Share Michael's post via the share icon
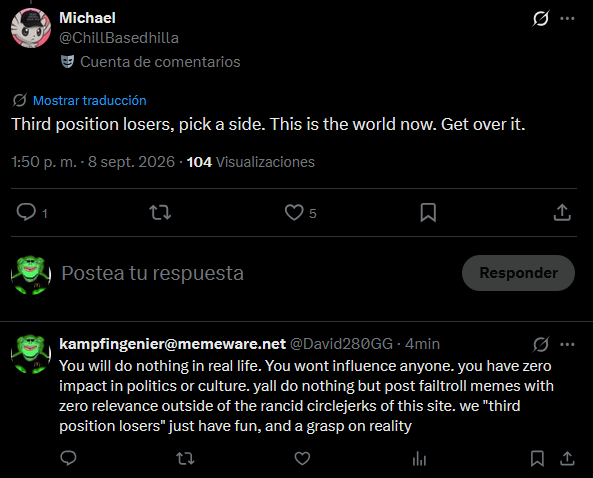The height and width of the screenshot is (478, 593). tap(562, 212)
